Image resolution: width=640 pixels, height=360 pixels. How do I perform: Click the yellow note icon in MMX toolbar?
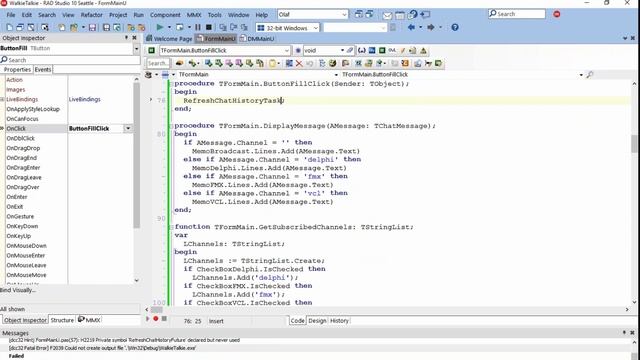(x=272, y=63)
